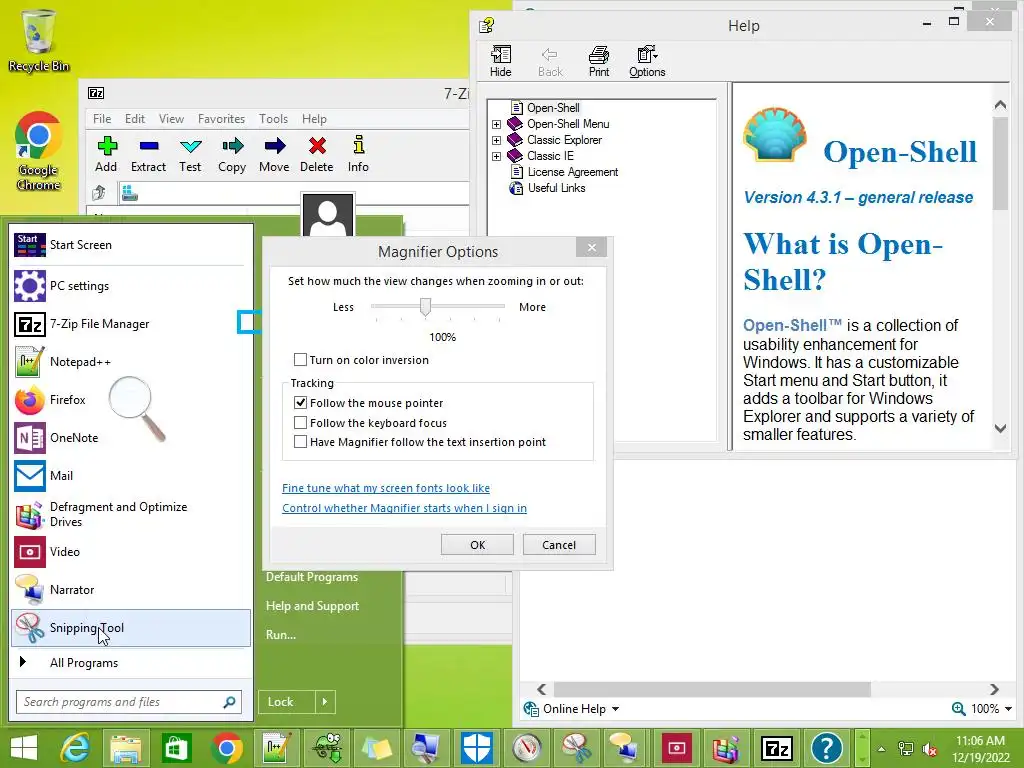Click the Delete icon in 7-Zip toolbar
Viewport: 1024px width, 768px height.
pyautogui.click(x=317, y=146)
